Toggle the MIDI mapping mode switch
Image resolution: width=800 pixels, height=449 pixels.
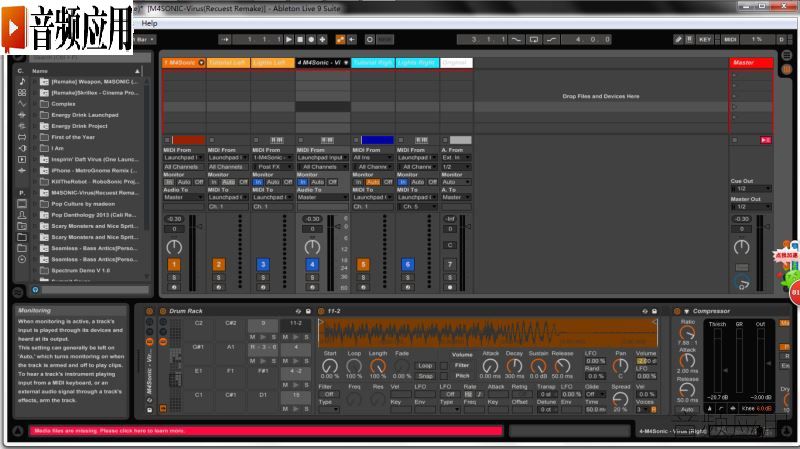tap(730, 39)
